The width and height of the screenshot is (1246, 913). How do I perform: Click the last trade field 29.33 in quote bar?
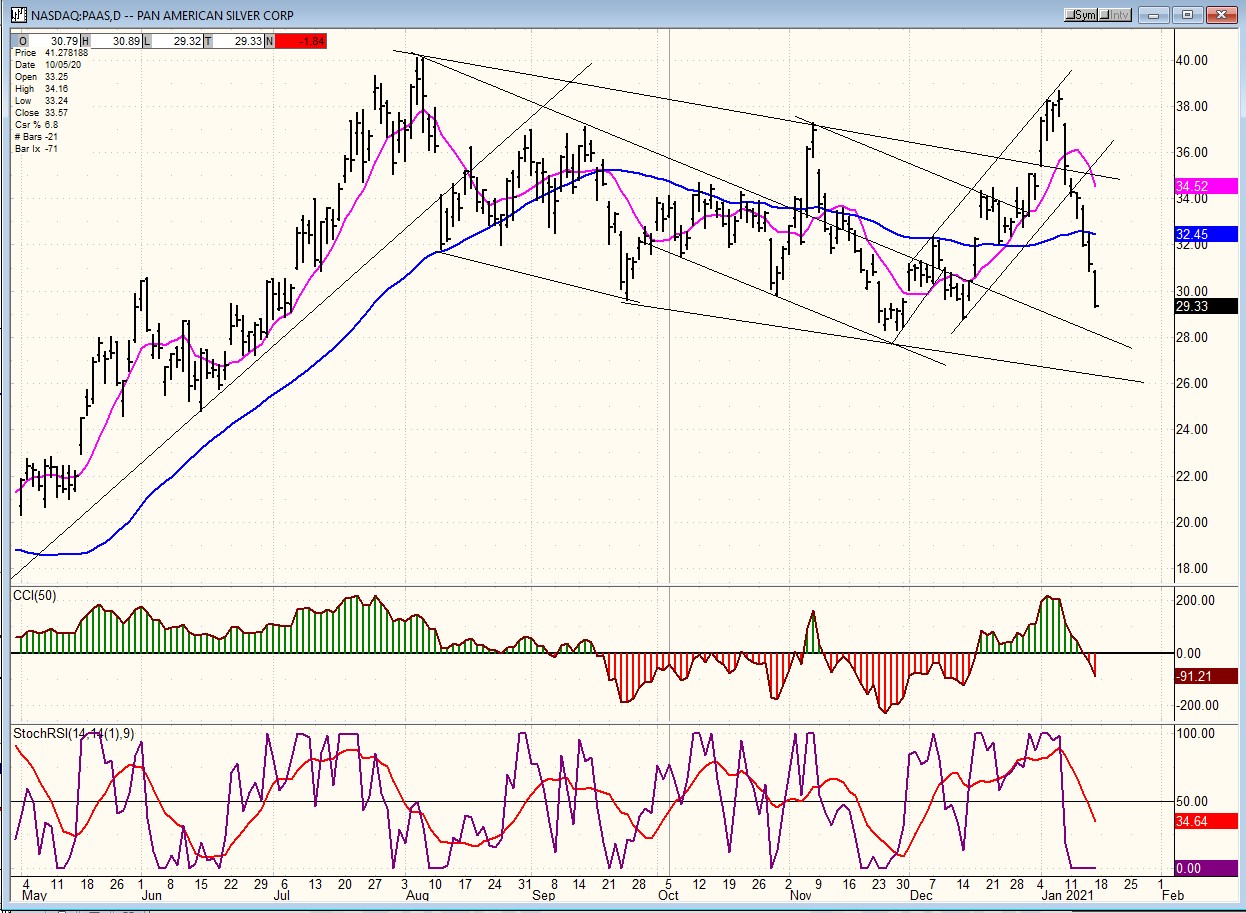(236, 40)
